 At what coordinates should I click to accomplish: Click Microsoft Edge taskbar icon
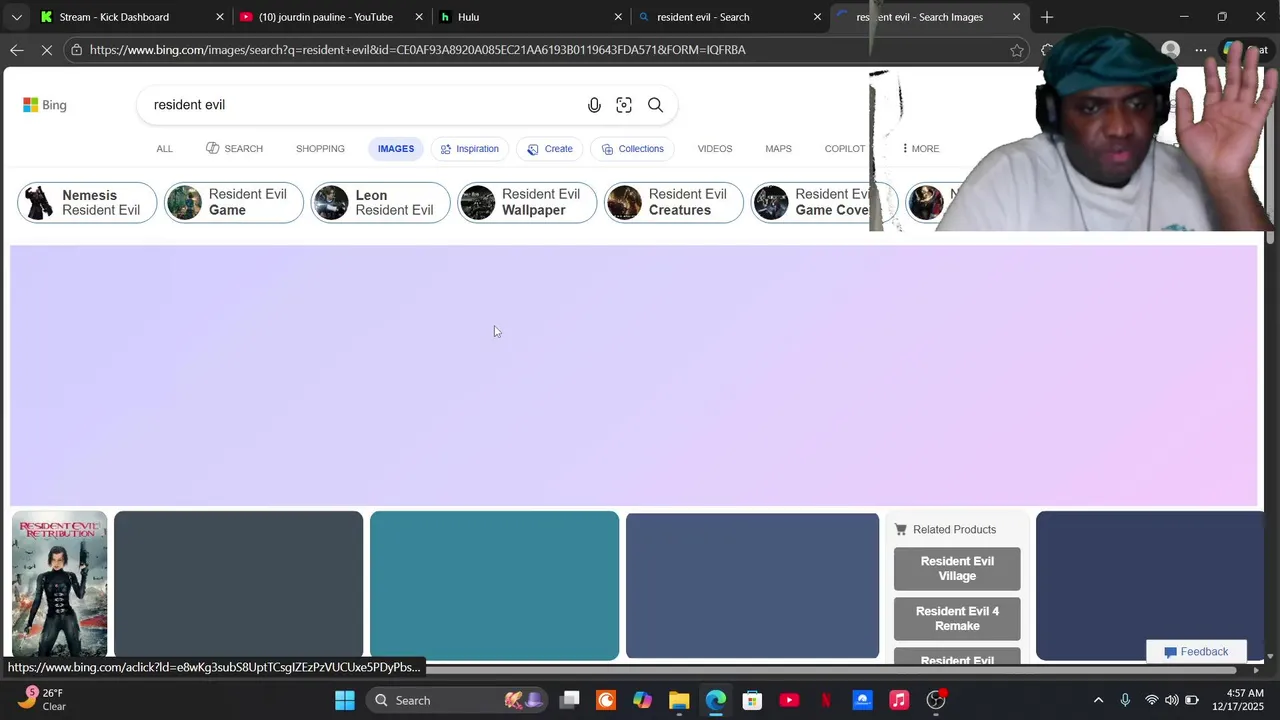coord(716,700)
